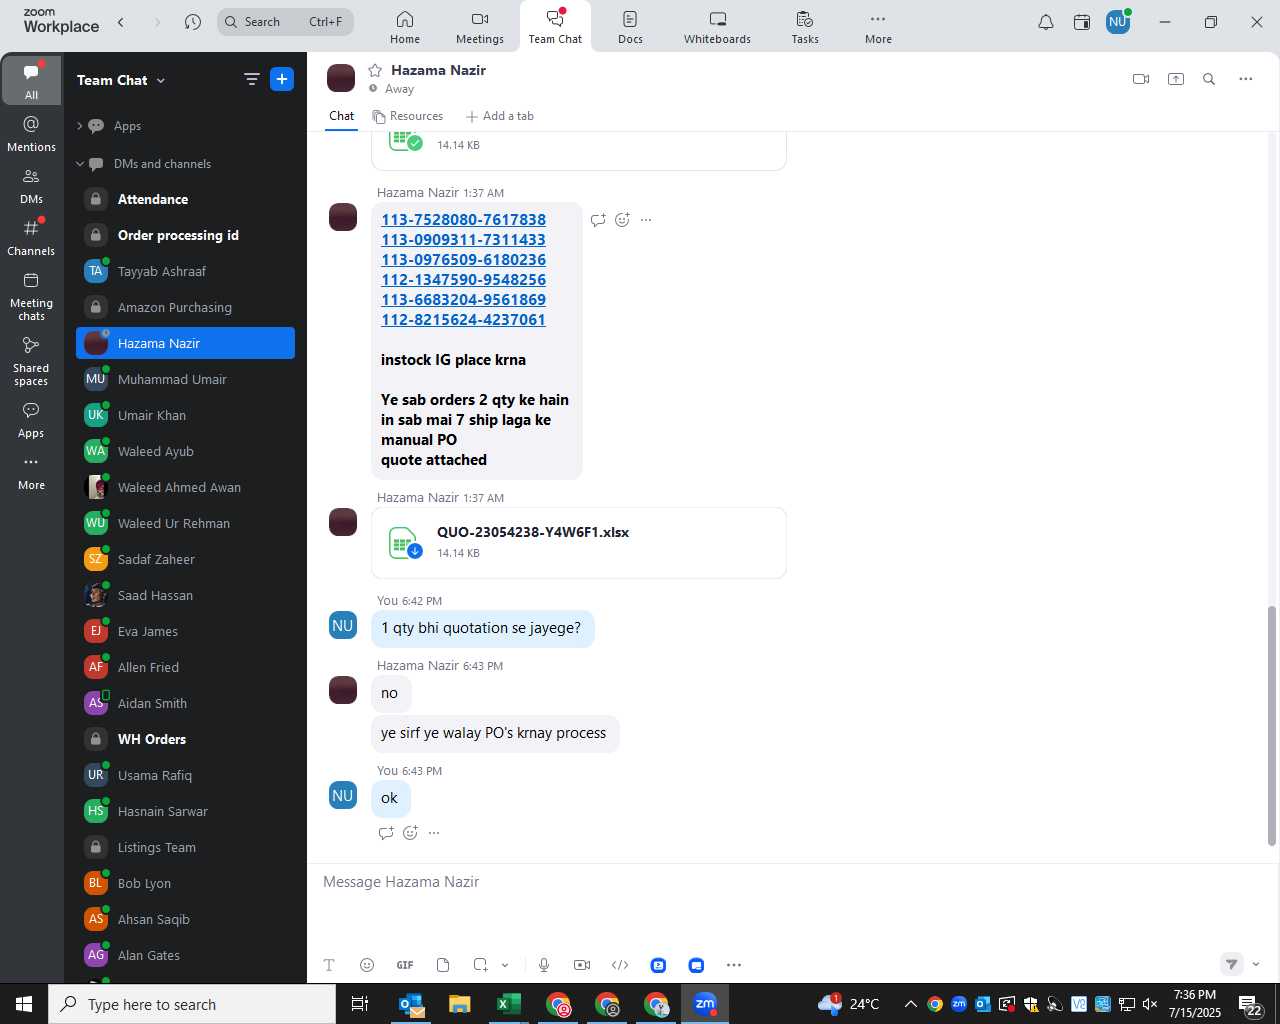The height and width of the screenshot is (1024, 1280).
Task: Open the calendar icon in title bar
Action: point(1082,22)
